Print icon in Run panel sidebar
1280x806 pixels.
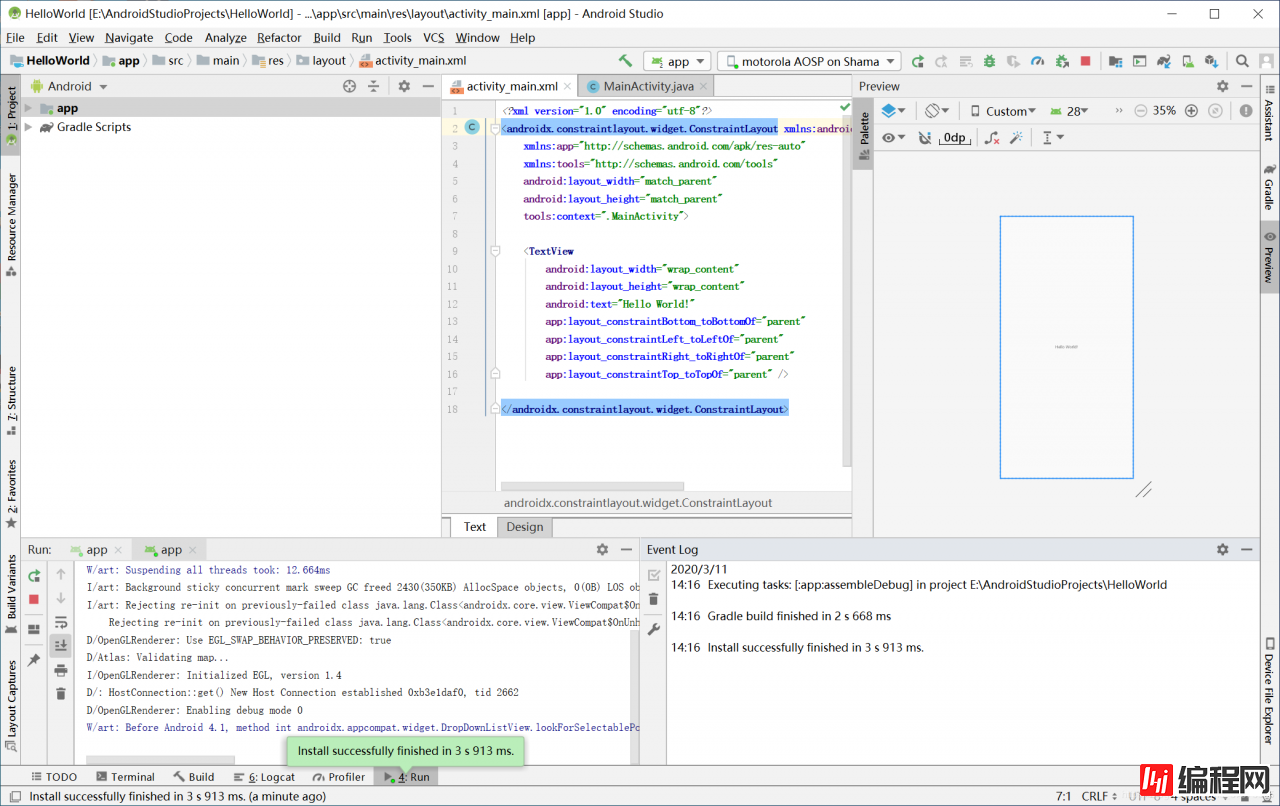click(61, 670)
